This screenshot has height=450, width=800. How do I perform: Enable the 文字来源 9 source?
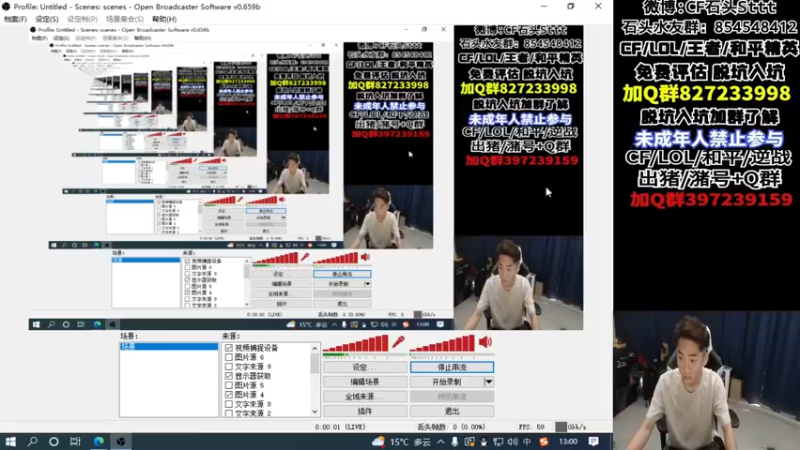point(229,367)
